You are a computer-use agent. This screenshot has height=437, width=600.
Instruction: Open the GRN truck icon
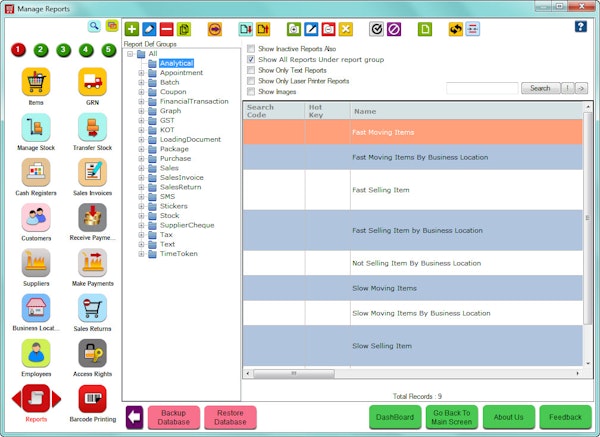pyautogui.click(x=92, y=82)
